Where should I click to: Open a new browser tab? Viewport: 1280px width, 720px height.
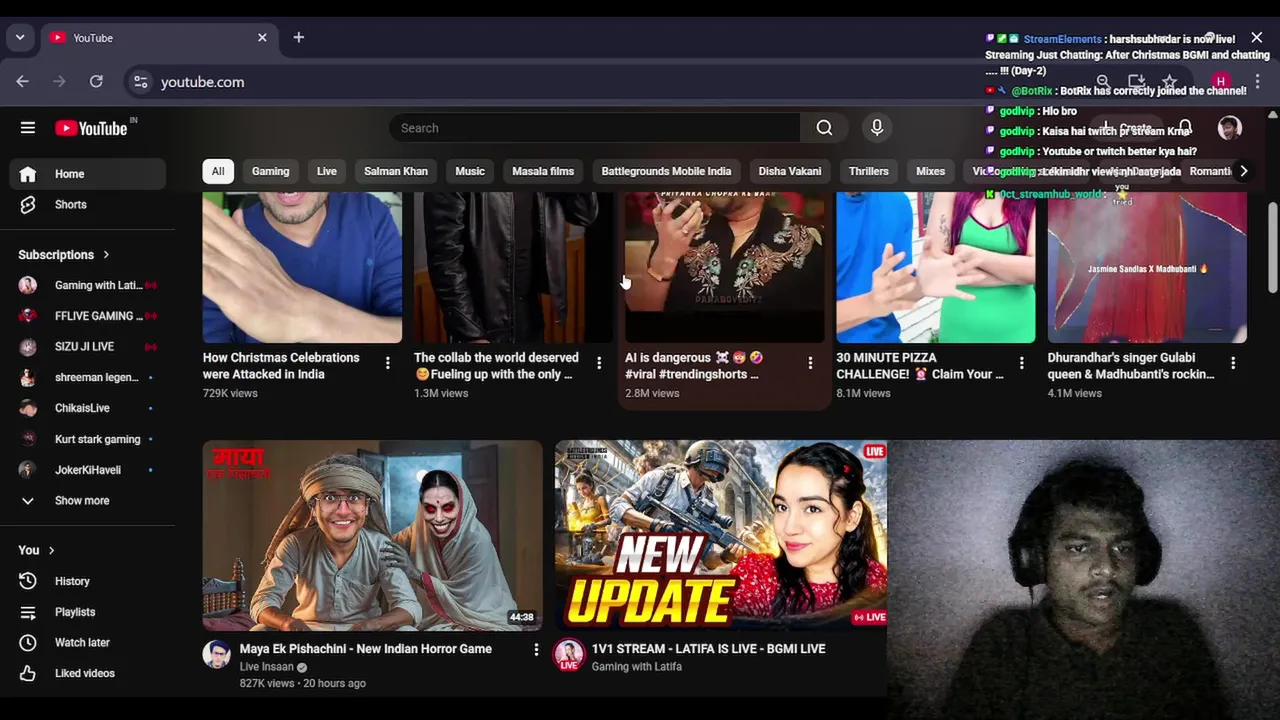point(298,38)
